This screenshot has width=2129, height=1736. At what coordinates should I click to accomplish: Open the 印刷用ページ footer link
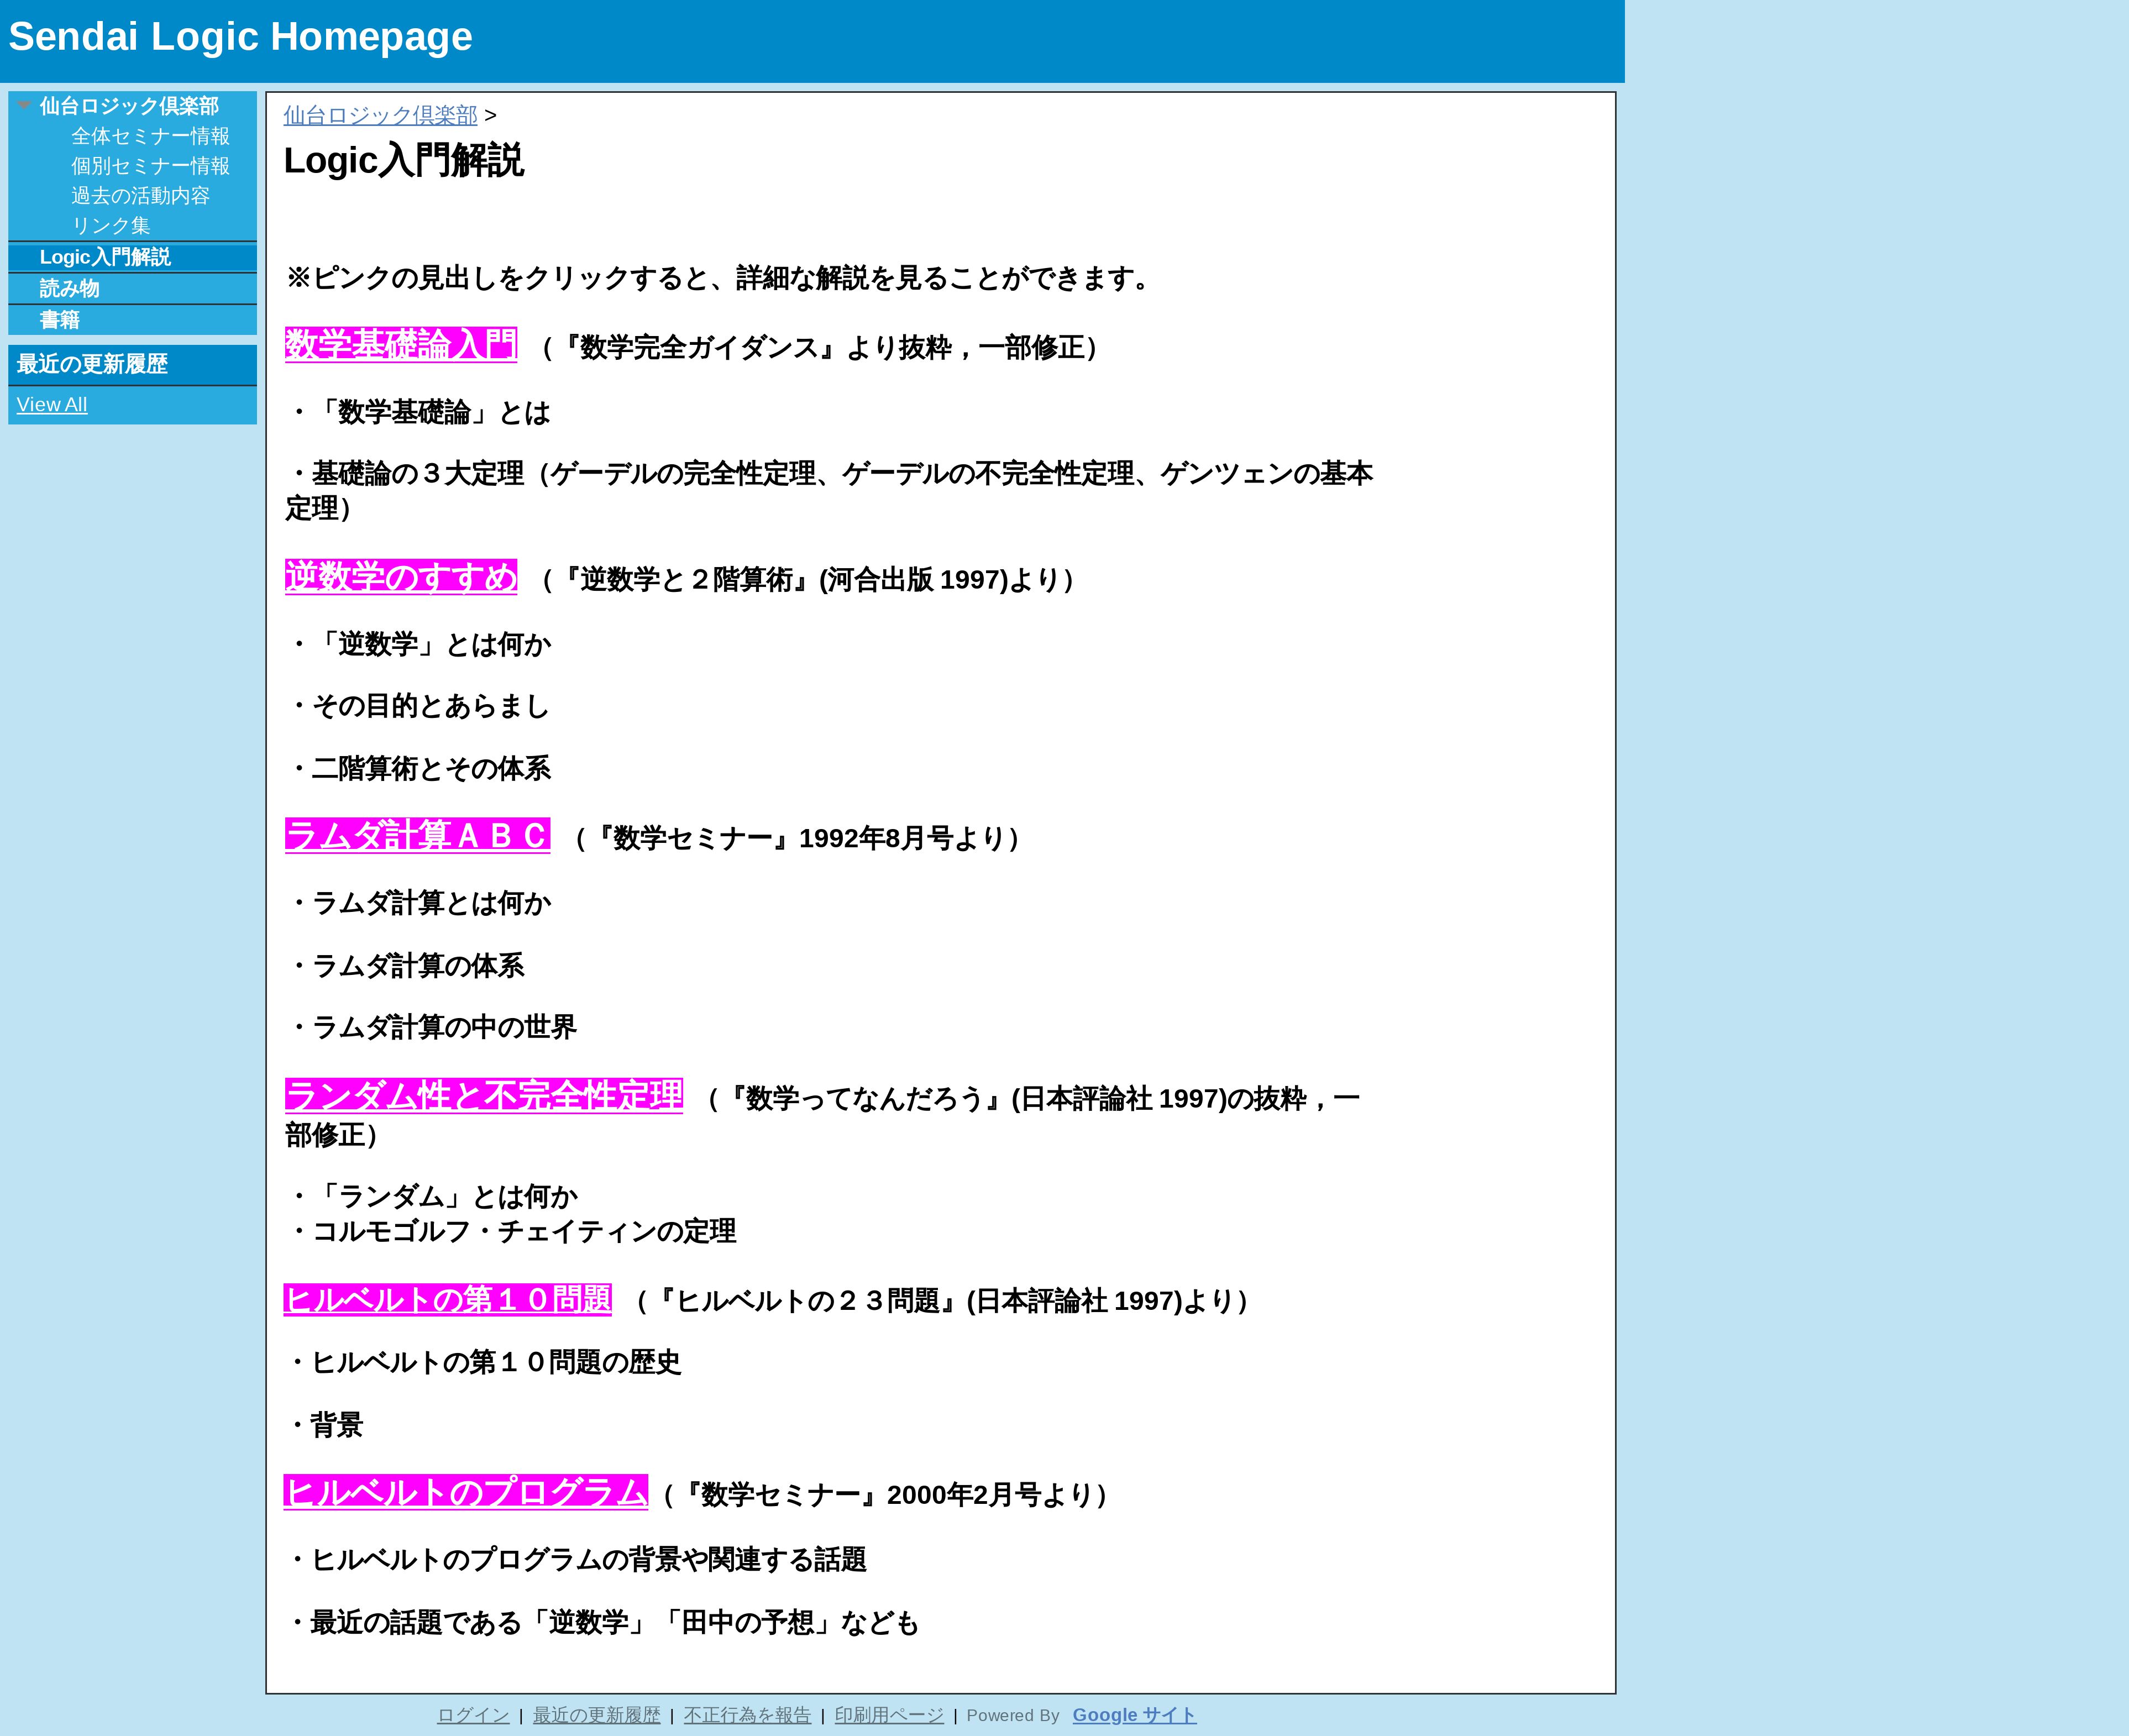click(x=889, y=1716)
